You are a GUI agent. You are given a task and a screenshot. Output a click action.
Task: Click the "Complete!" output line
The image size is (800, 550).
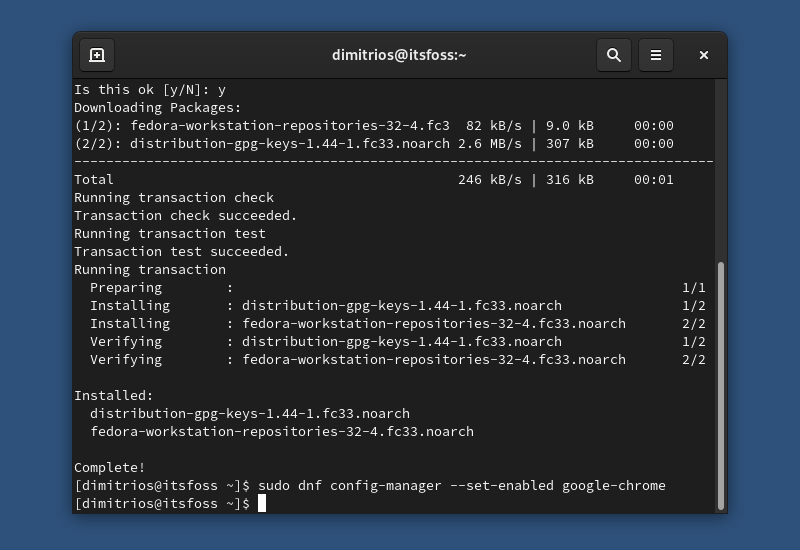110,467
